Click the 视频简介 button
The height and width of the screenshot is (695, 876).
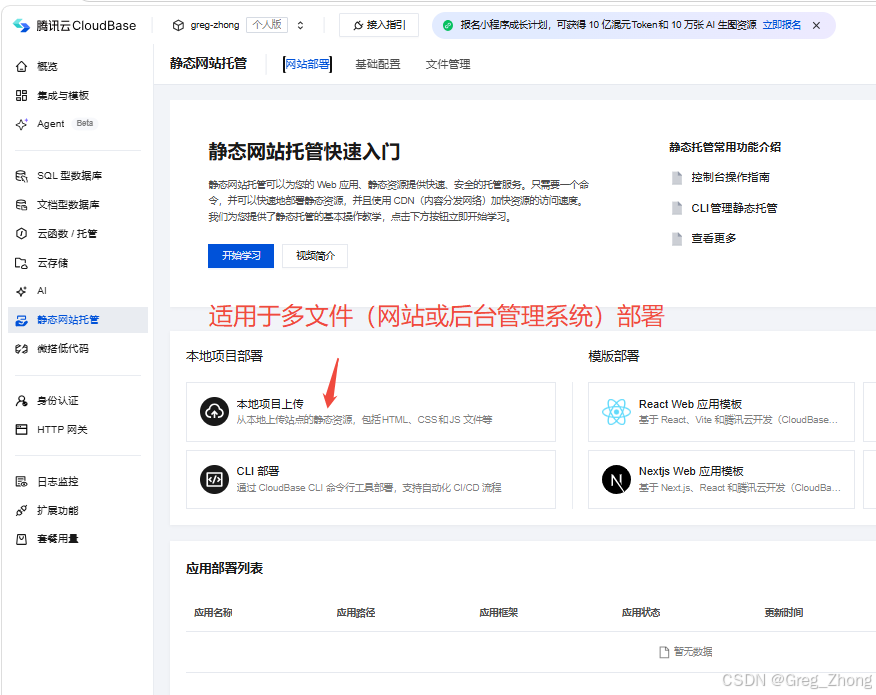(x=315, y=256)
